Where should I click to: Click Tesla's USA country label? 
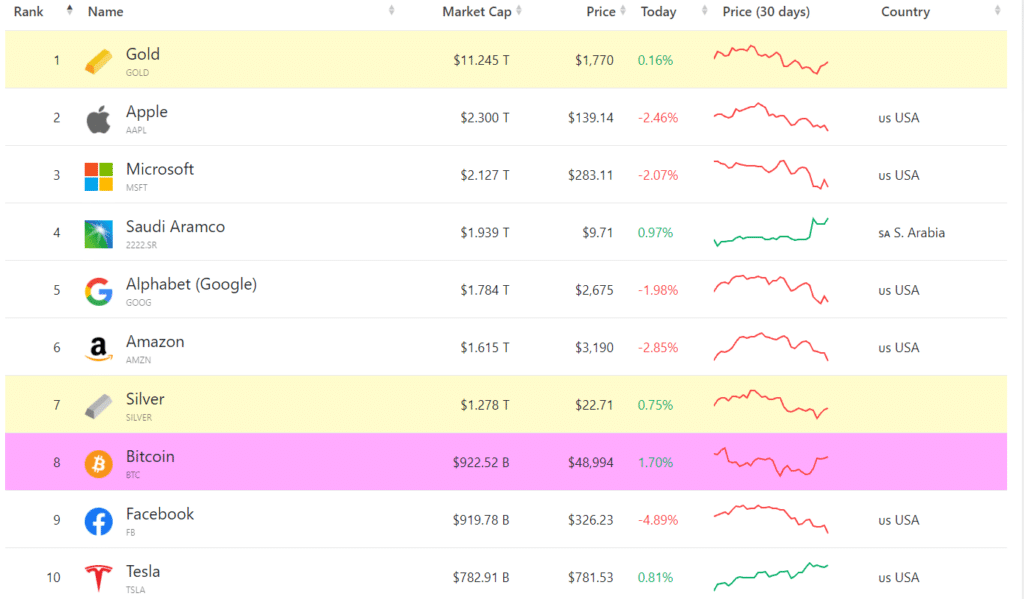899,577
